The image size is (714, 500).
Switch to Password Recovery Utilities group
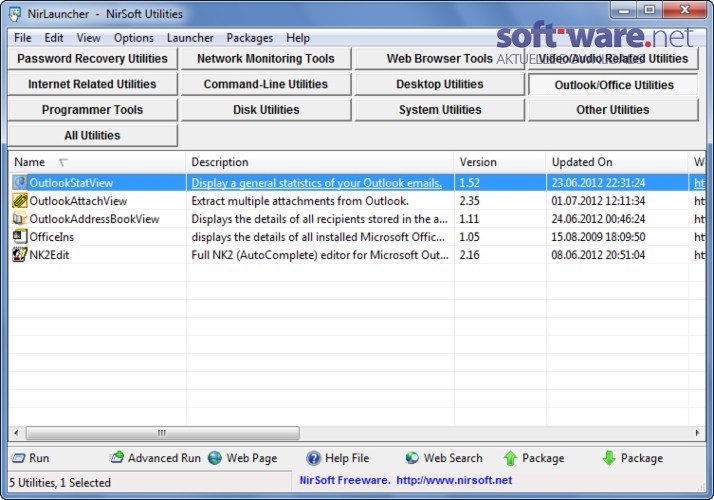click(x=92, y=59)
